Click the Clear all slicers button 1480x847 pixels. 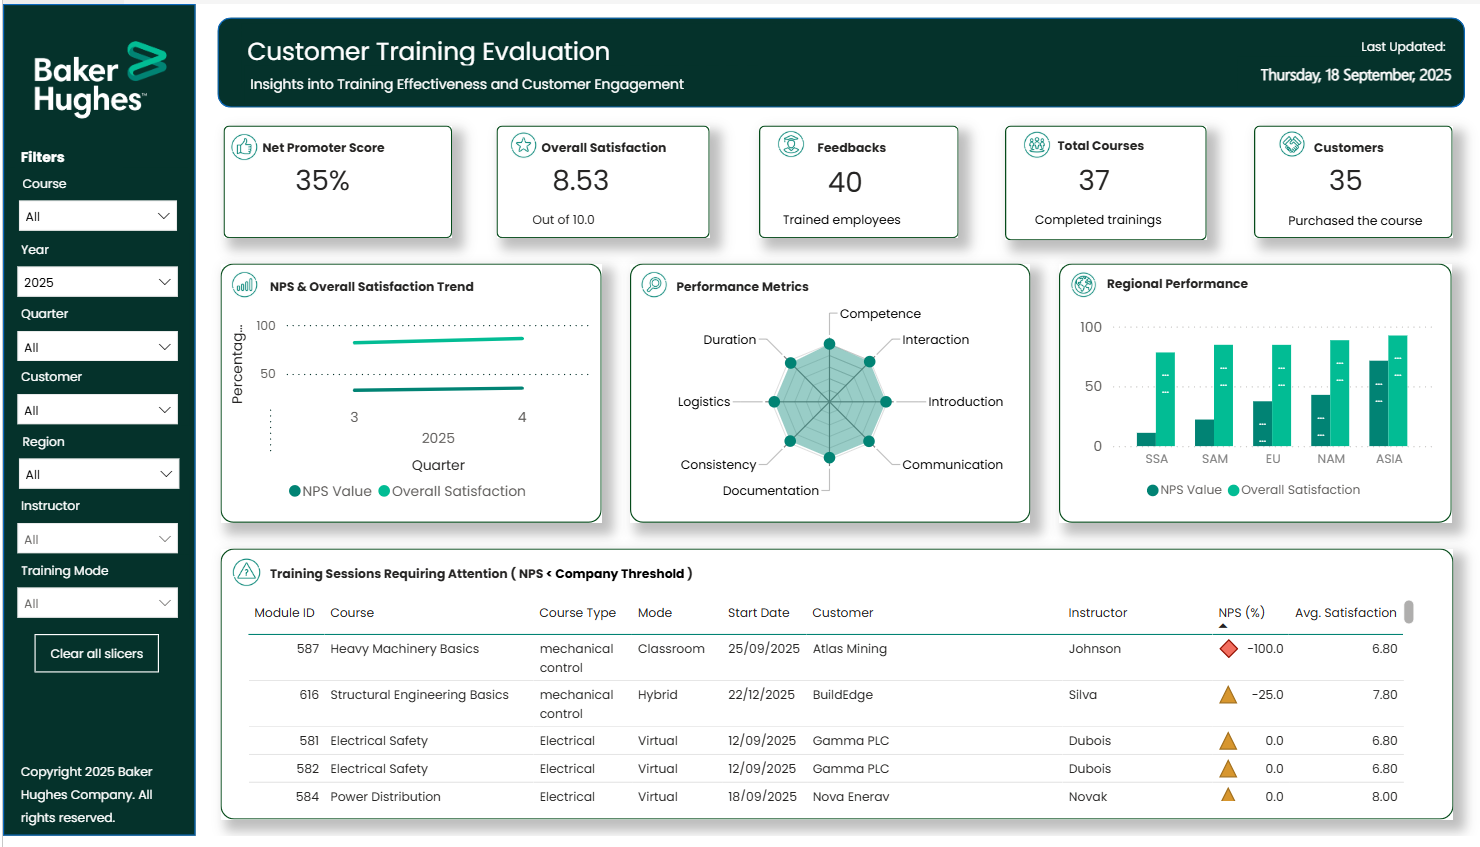97,653
